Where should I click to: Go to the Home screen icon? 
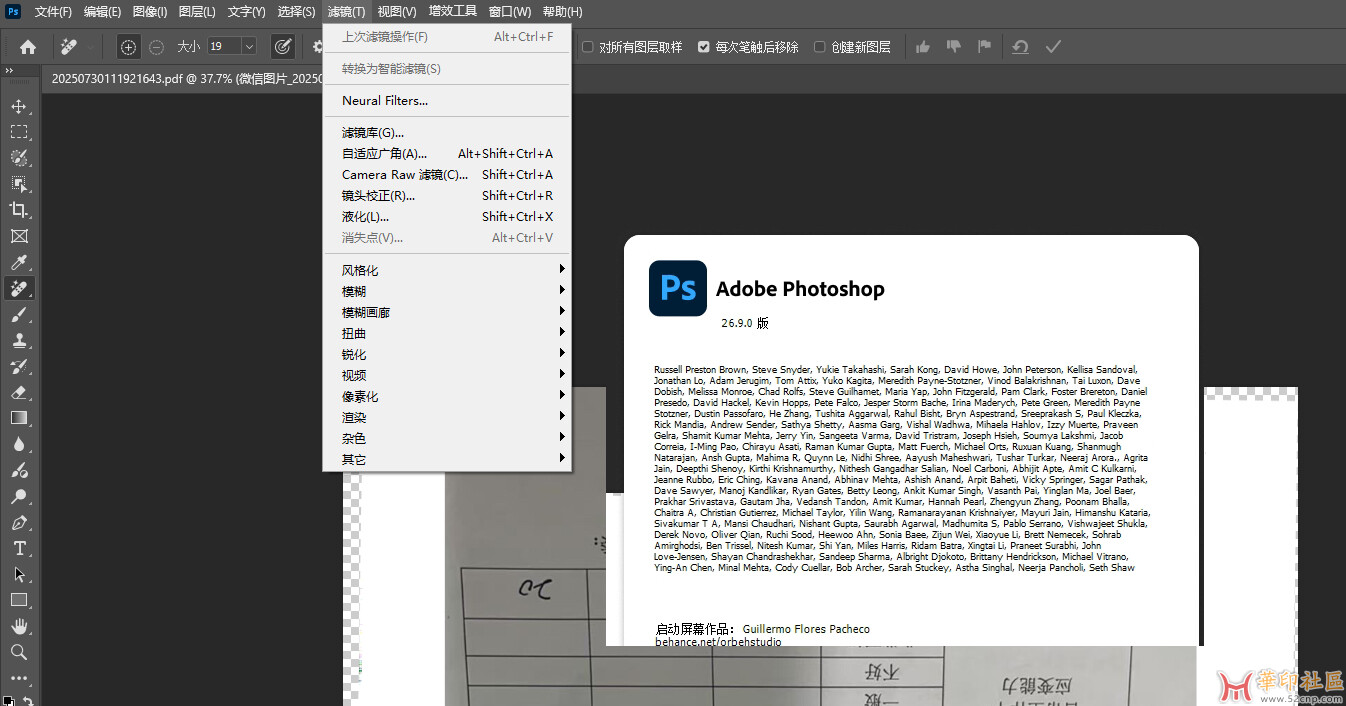point(28,46)
